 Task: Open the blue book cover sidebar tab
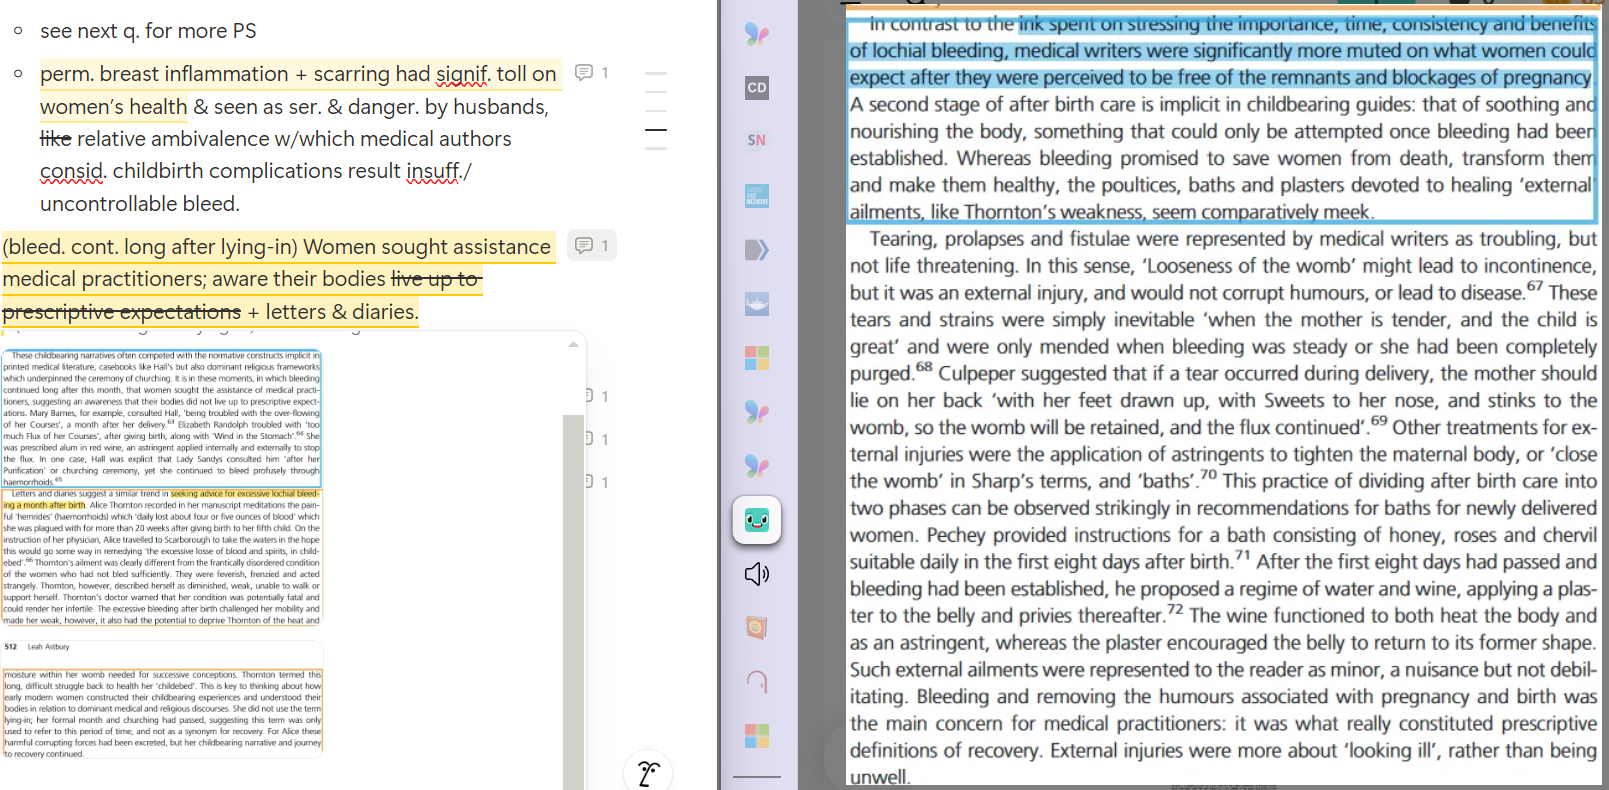tap(757, 196)
